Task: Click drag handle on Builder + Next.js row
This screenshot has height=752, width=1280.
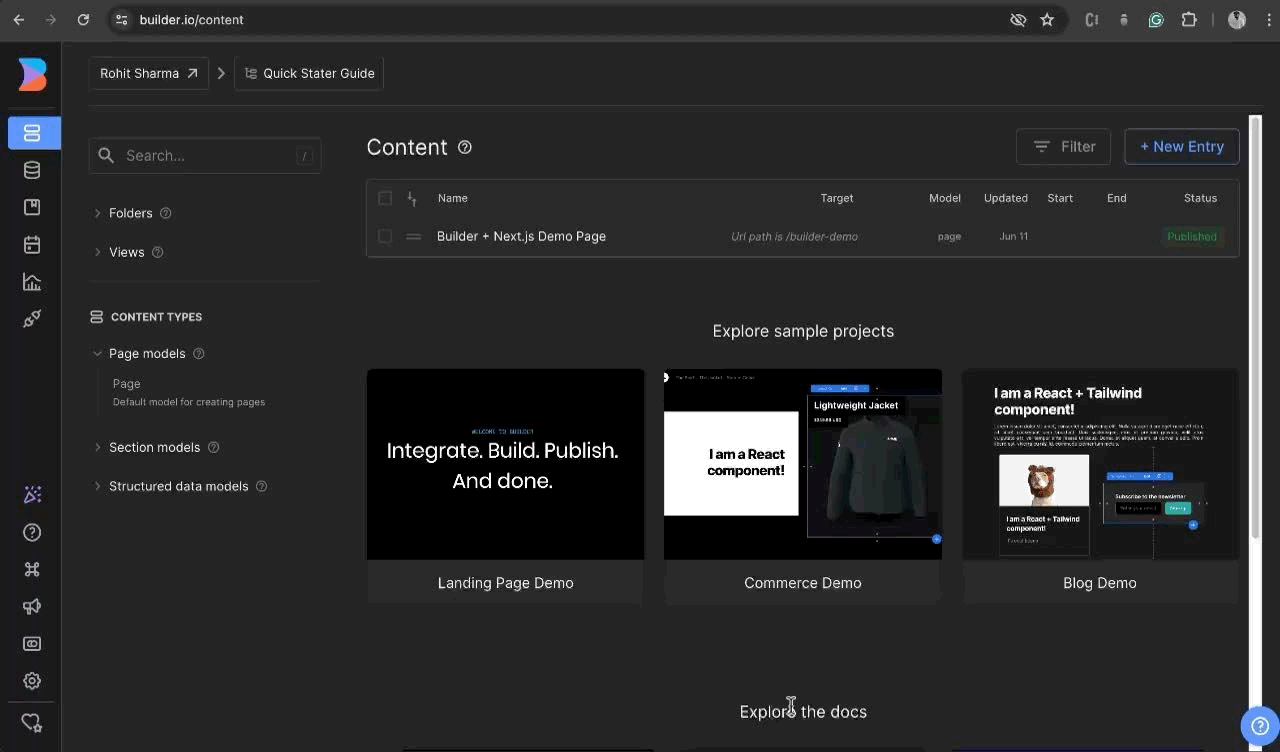Action: [413, 237]
